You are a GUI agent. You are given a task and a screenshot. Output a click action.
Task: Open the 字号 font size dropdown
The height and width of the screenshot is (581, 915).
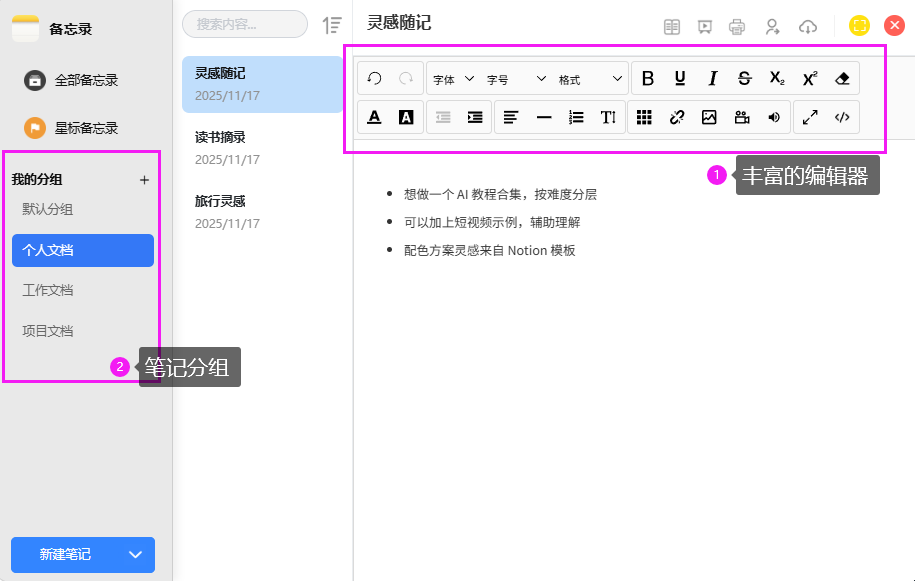[x=516, y=79]
